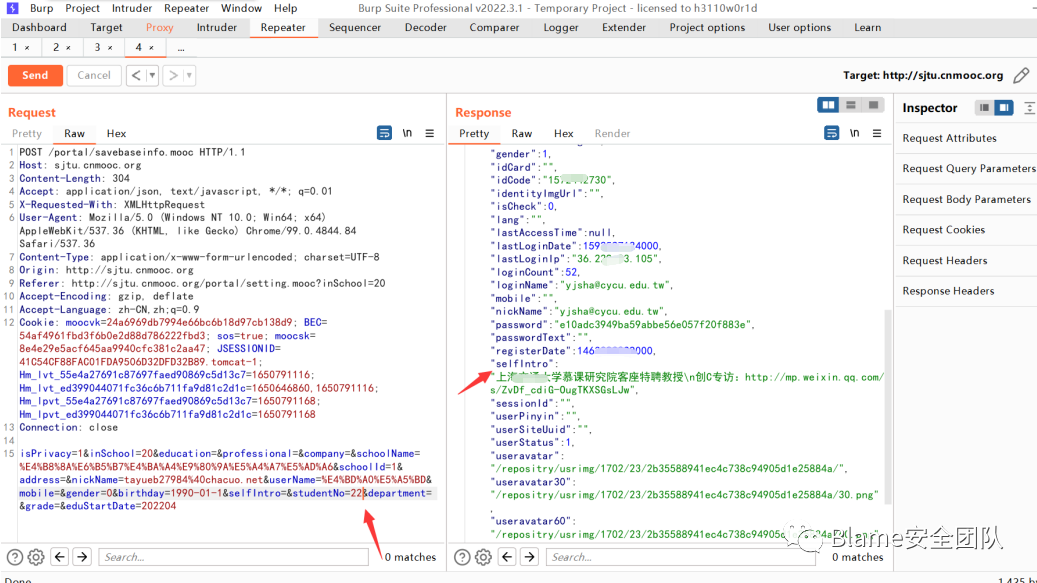Expand Response Headers section
Image resolution: width=1037 pixels, height=583 pixels.
[948, 291]
